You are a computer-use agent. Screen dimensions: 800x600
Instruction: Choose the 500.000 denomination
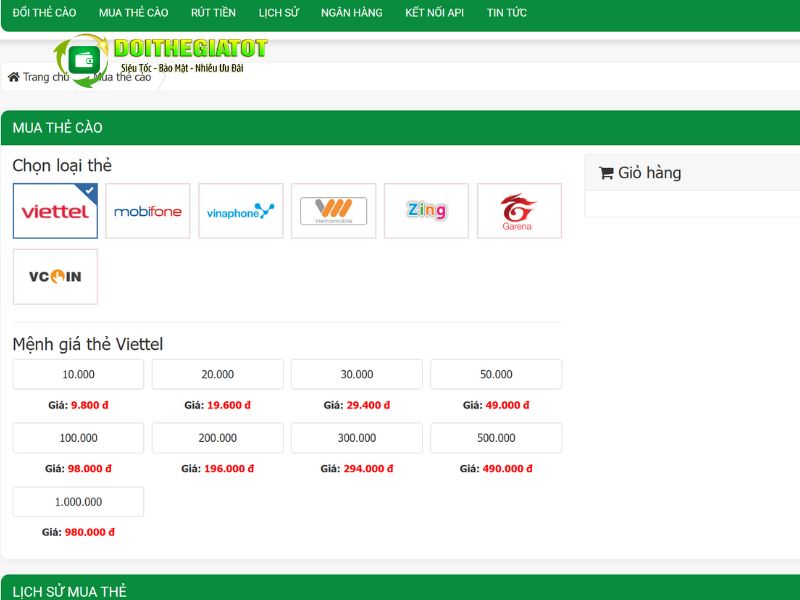[496, 438]
